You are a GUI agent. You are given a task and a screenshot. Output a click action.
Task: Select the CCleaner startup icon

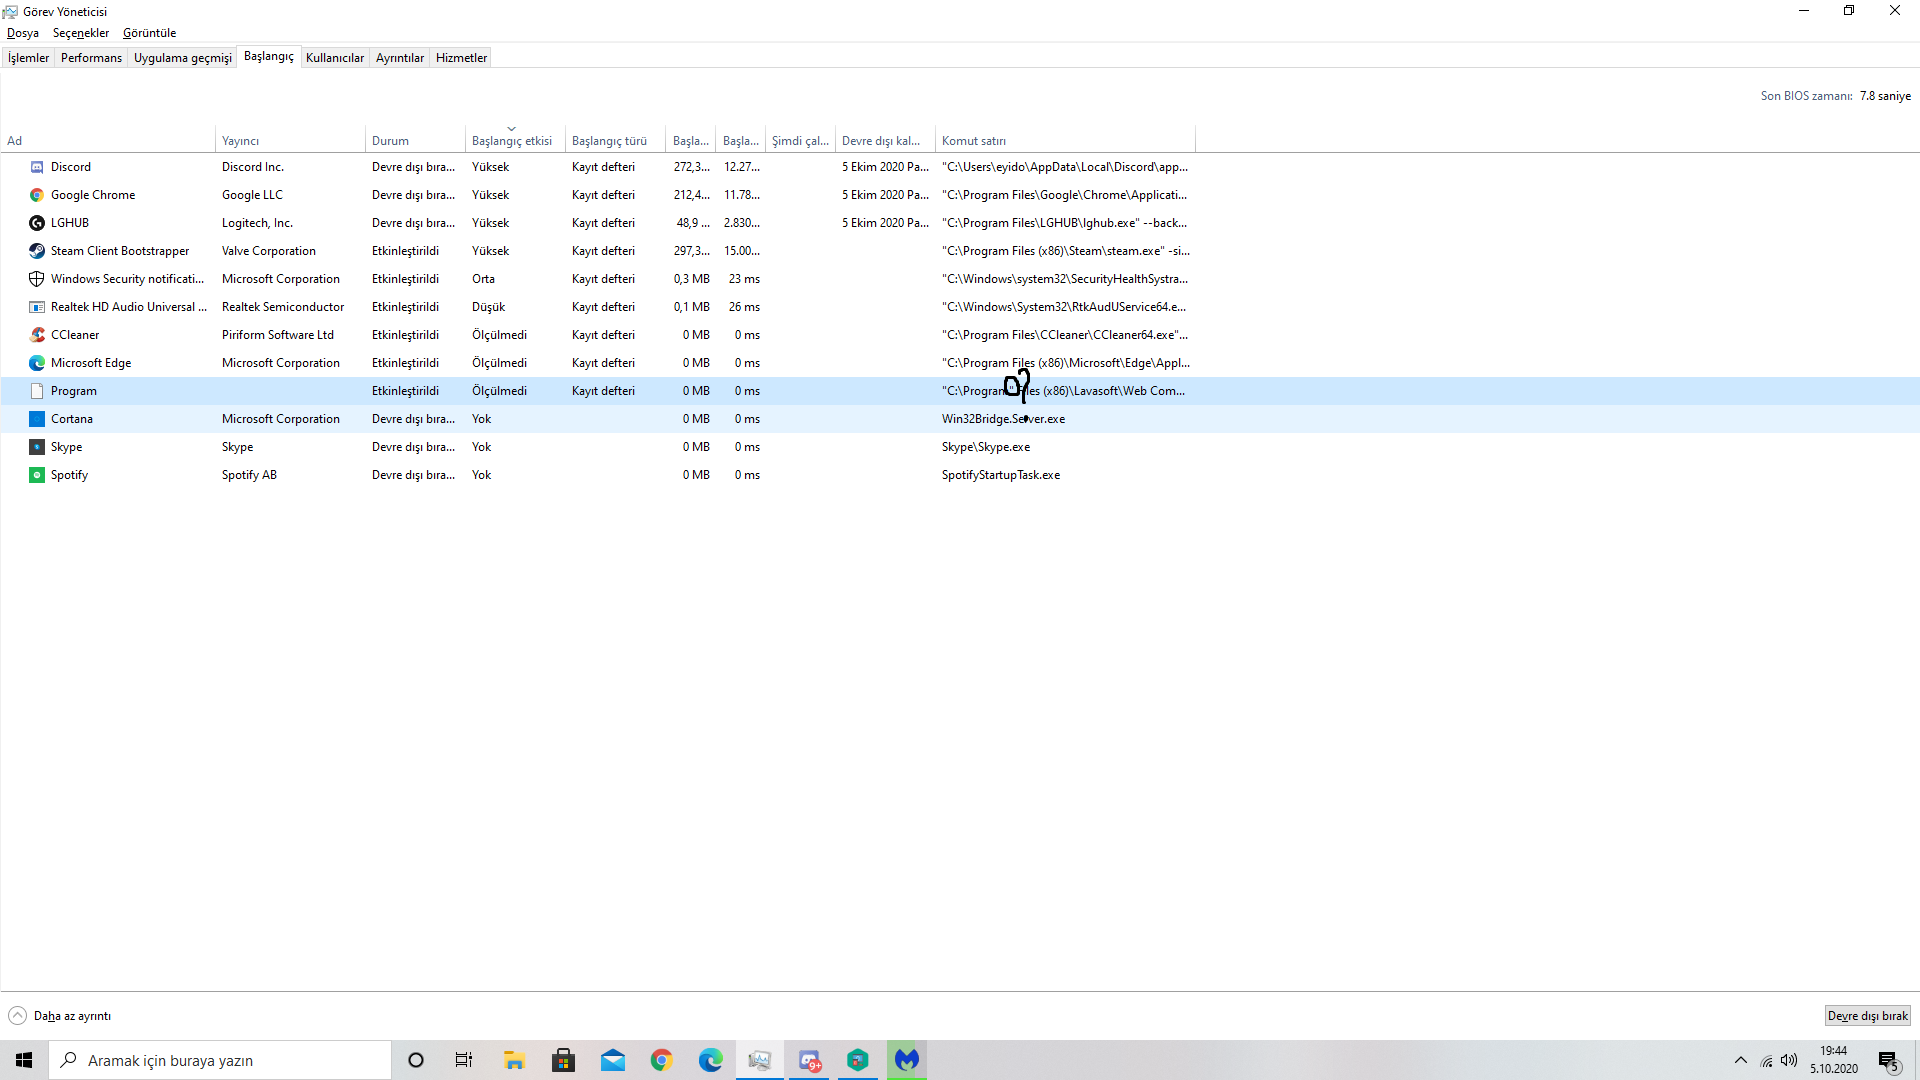37,335
